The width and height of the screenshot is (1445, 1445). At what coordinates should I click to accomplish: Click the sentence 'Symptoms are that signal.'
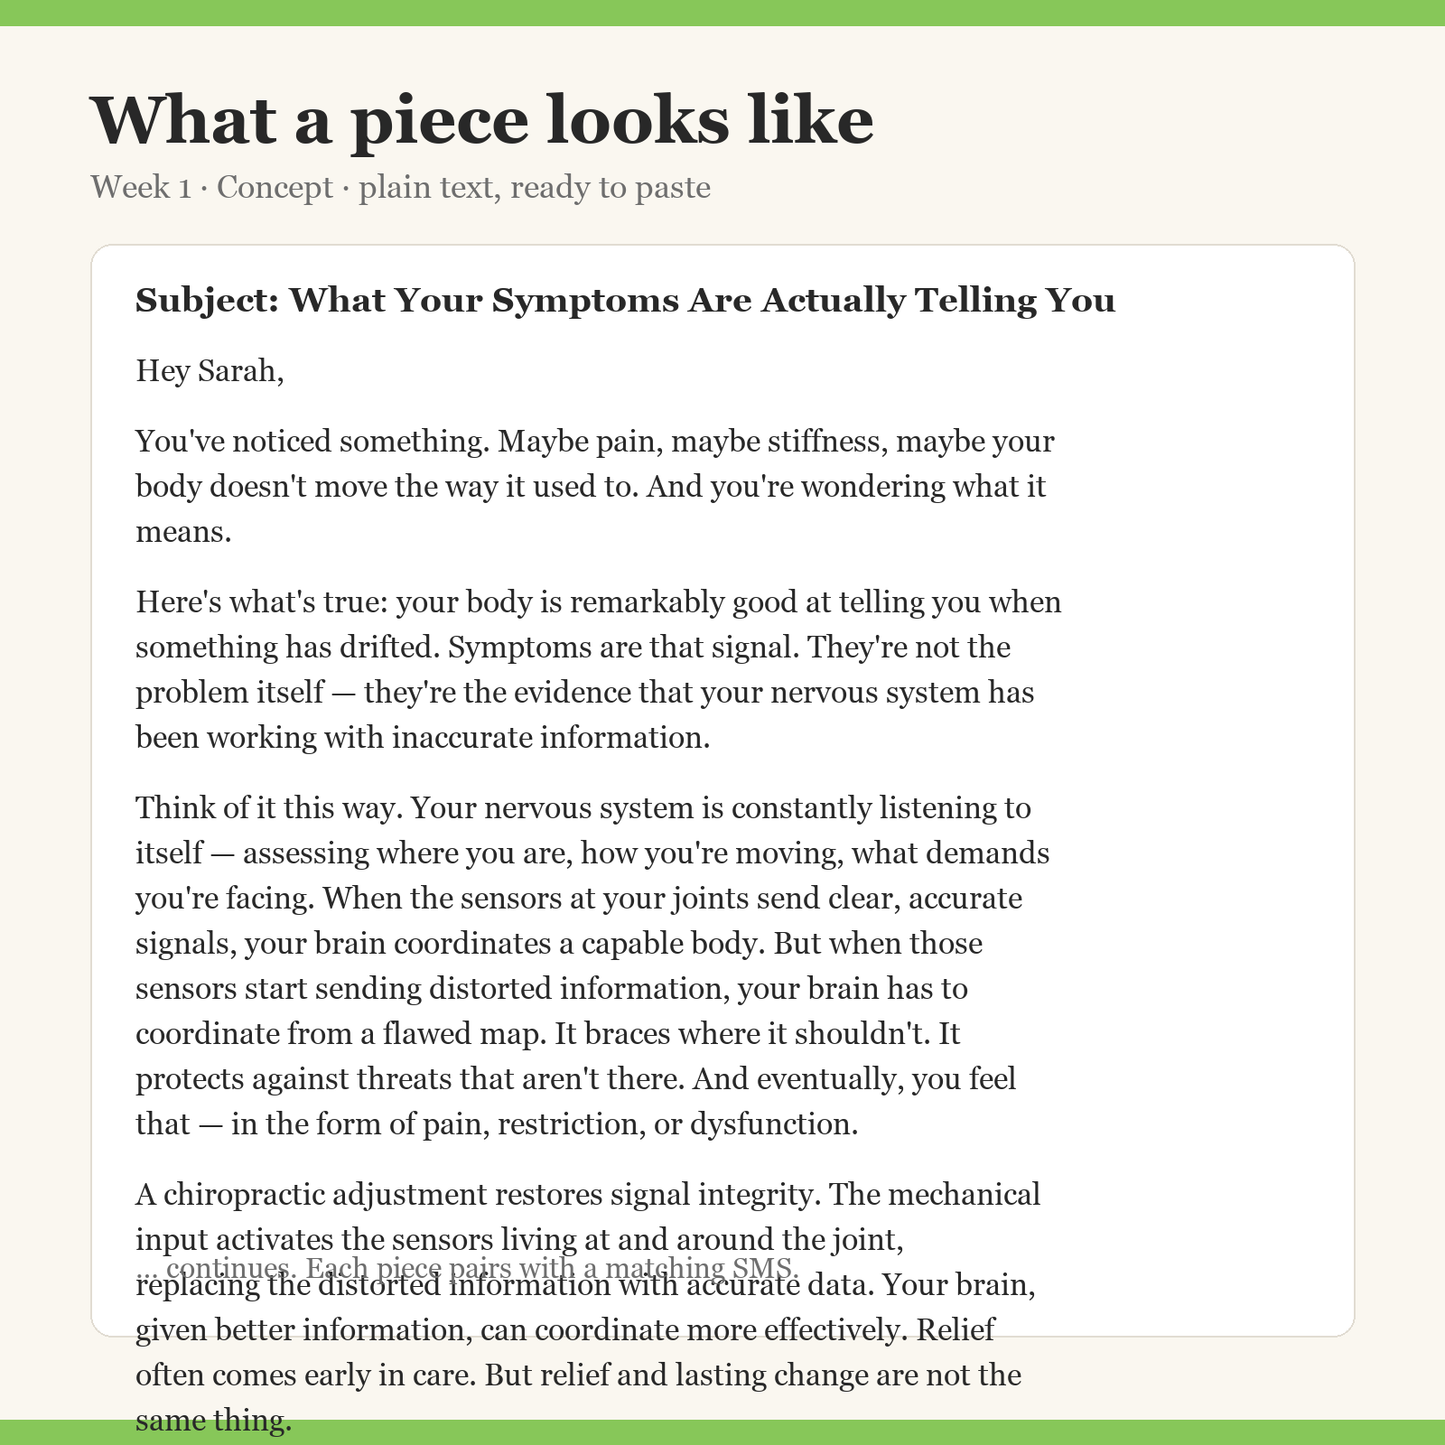[x=623, y=648]
